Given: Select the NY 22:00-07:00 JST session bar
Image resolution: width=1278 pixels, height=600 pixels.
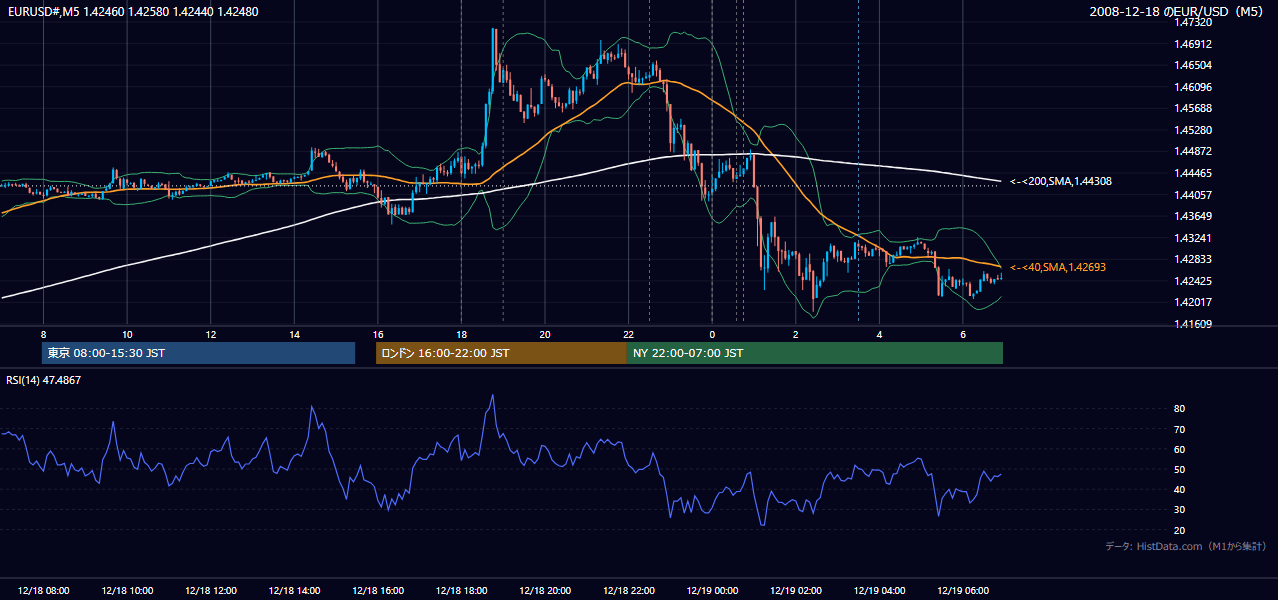Looking at the screenshot, I should pos(815,353).
